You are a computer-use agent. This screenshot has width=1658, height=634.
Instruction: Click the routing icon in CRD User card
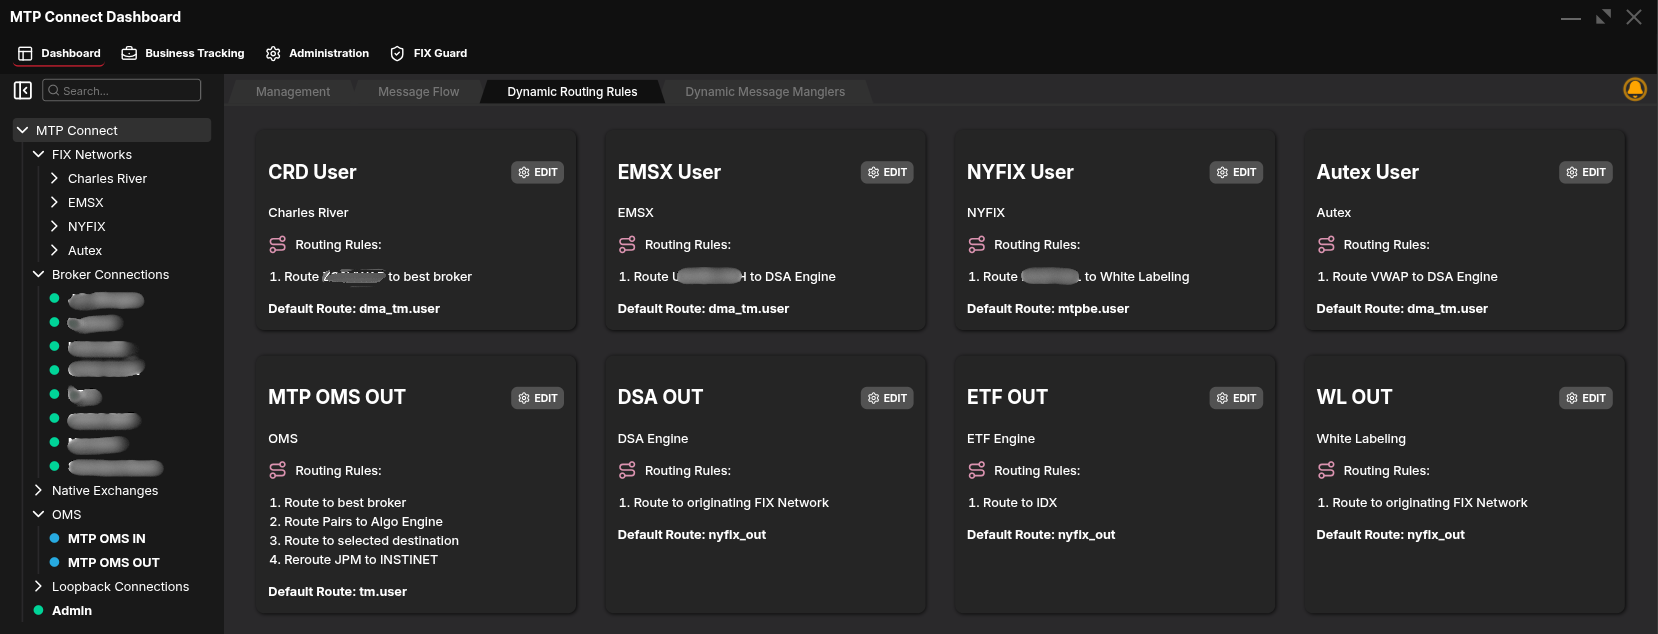pos(278,244)
